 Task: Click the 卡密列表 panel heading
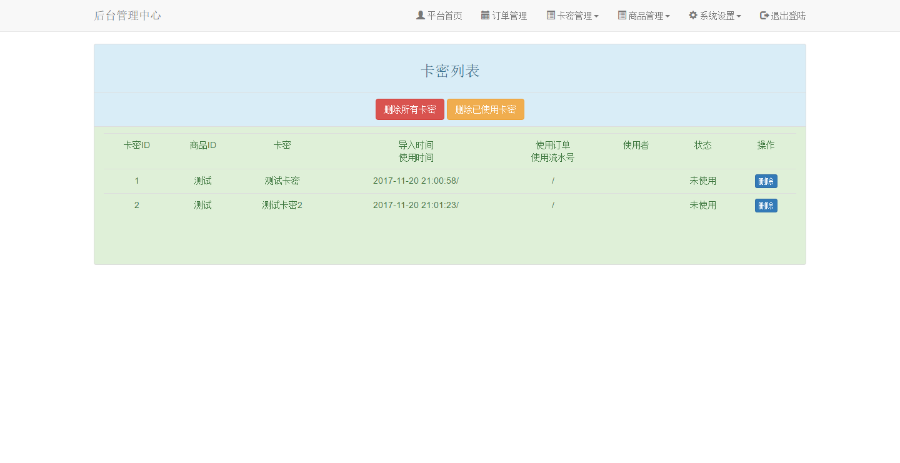[450, 71]
